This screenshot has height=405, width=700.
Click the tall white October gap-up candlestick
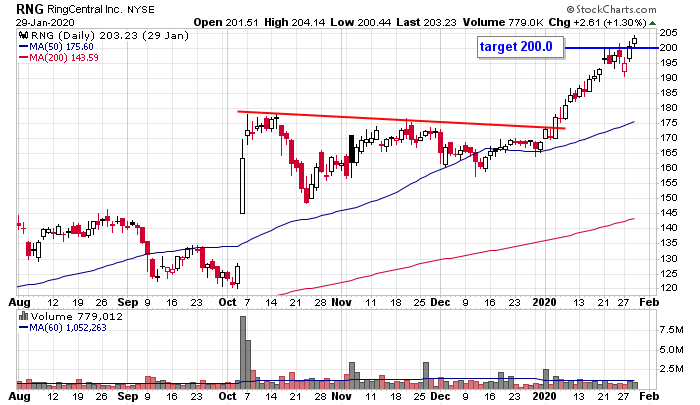tap(242, 186)
